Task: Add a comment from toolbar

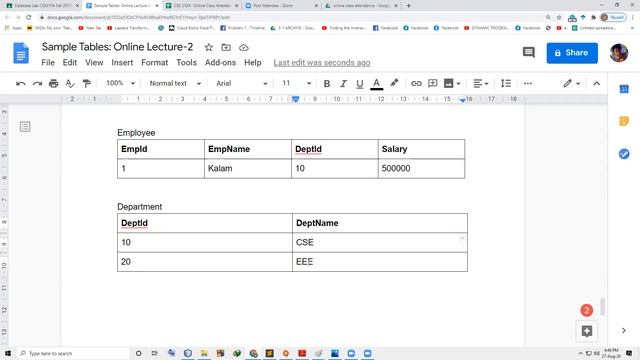Action: tap(432, 84)
